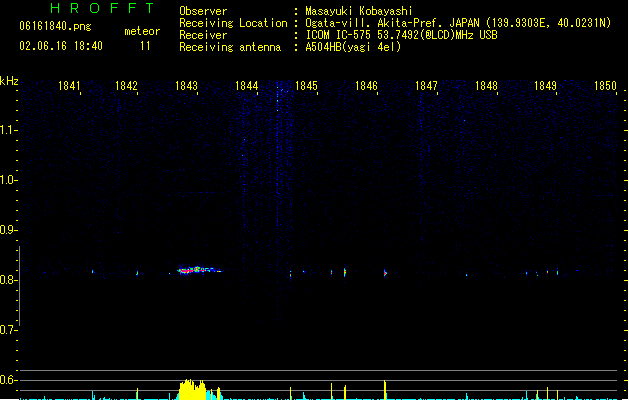Click the 0.9 kHz frequency label
Viewport: 629px width, 400px height.
coord(8,230)
